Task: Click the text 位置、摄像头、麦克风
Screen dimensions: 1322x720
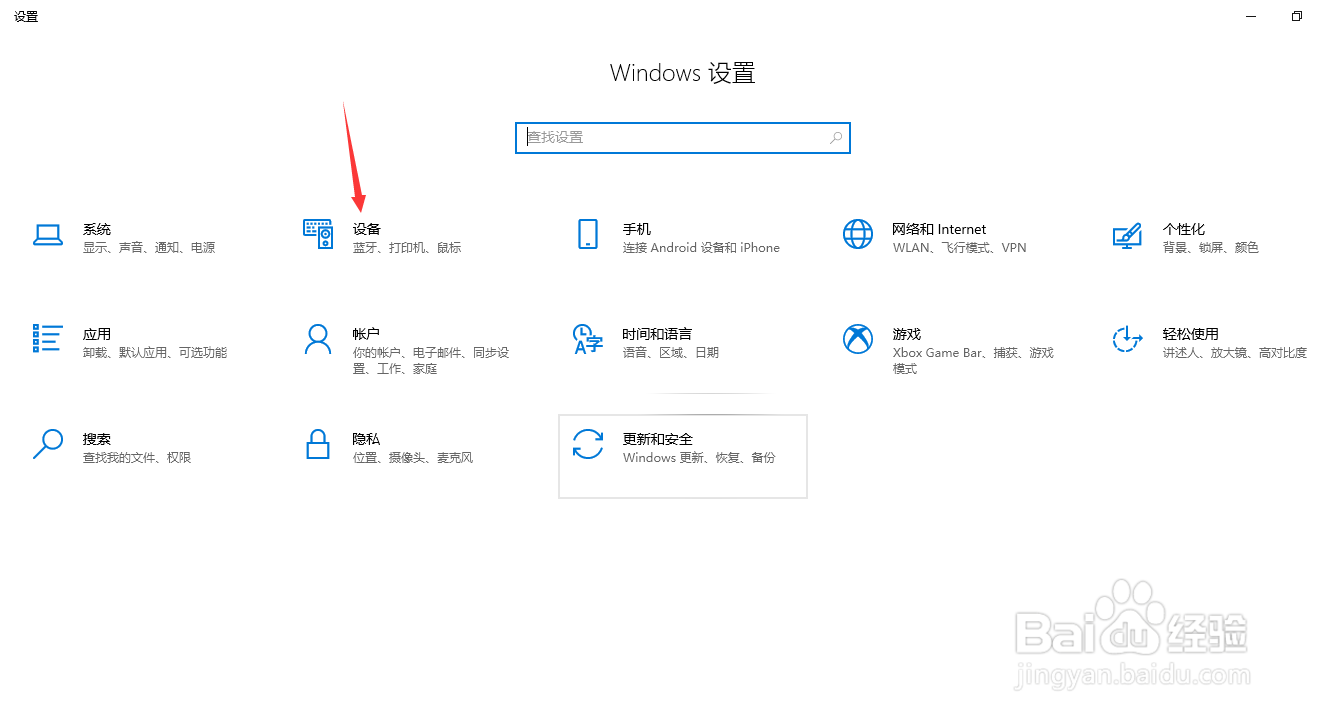Action: click(x=413, y=458)
